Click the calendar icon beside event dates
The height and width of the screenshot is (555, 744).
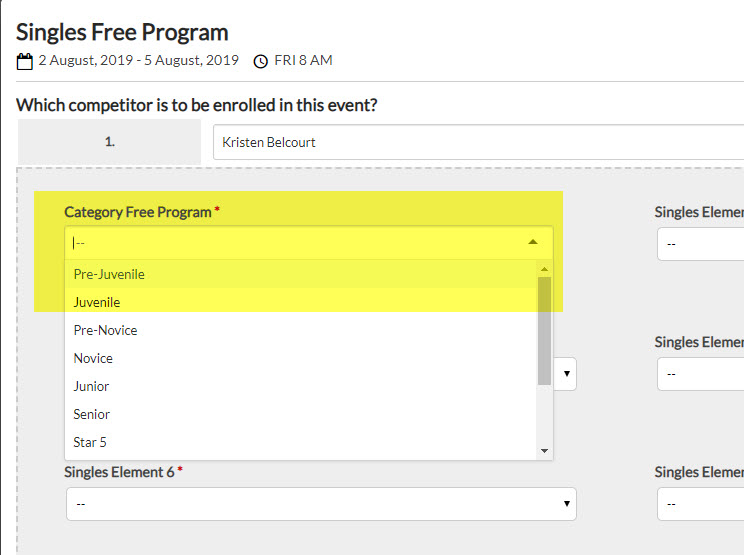(25, 61)
